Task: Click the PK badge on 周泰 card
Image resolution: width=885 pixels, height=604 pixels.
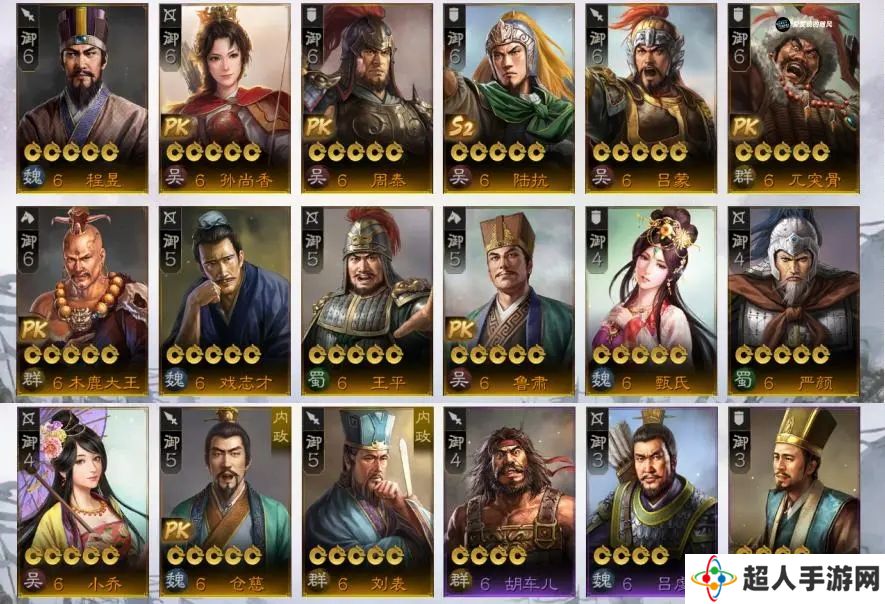Action: point(319,127)
